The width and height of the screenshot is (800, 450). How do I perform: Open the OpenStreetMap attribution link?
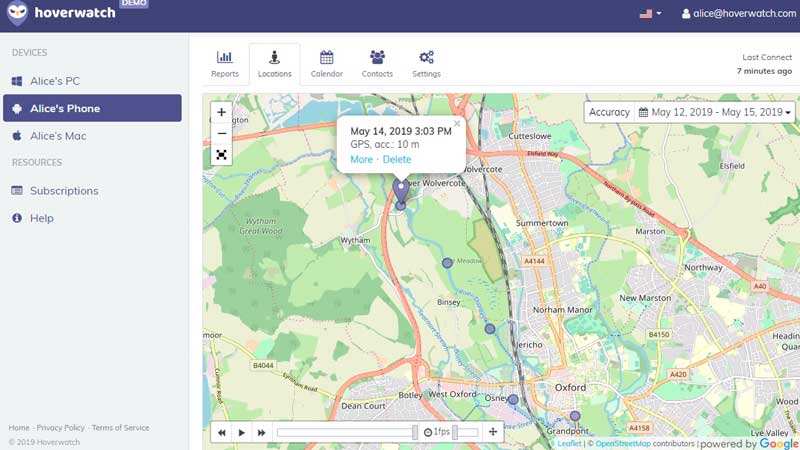pyautogui.click(x=623, y=444)
